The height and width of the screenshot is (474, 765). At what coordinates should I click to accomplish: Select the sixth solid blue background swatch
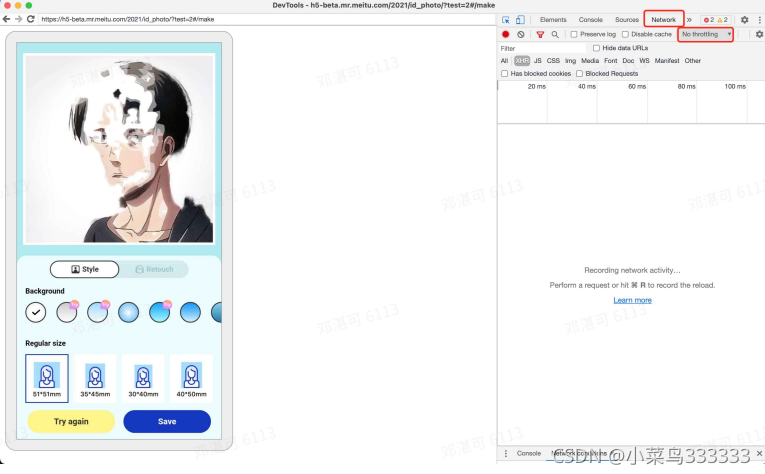point(190,312)
